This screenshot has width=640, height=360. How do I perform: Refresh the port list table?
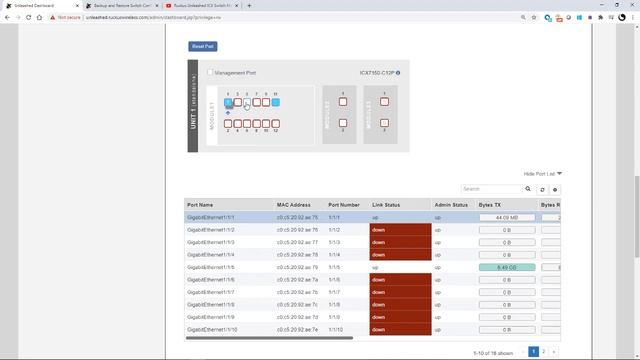(542, 190)
